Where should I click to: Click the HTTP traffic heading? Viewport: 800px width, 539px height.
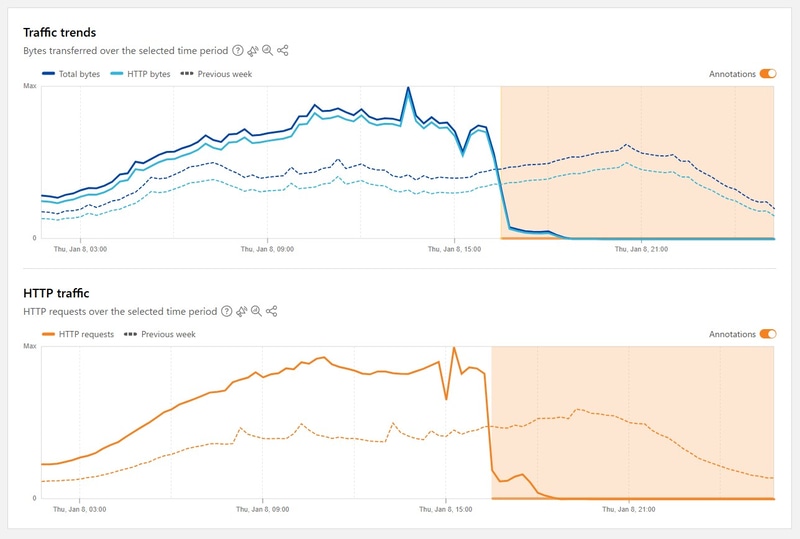pos(56,293)
